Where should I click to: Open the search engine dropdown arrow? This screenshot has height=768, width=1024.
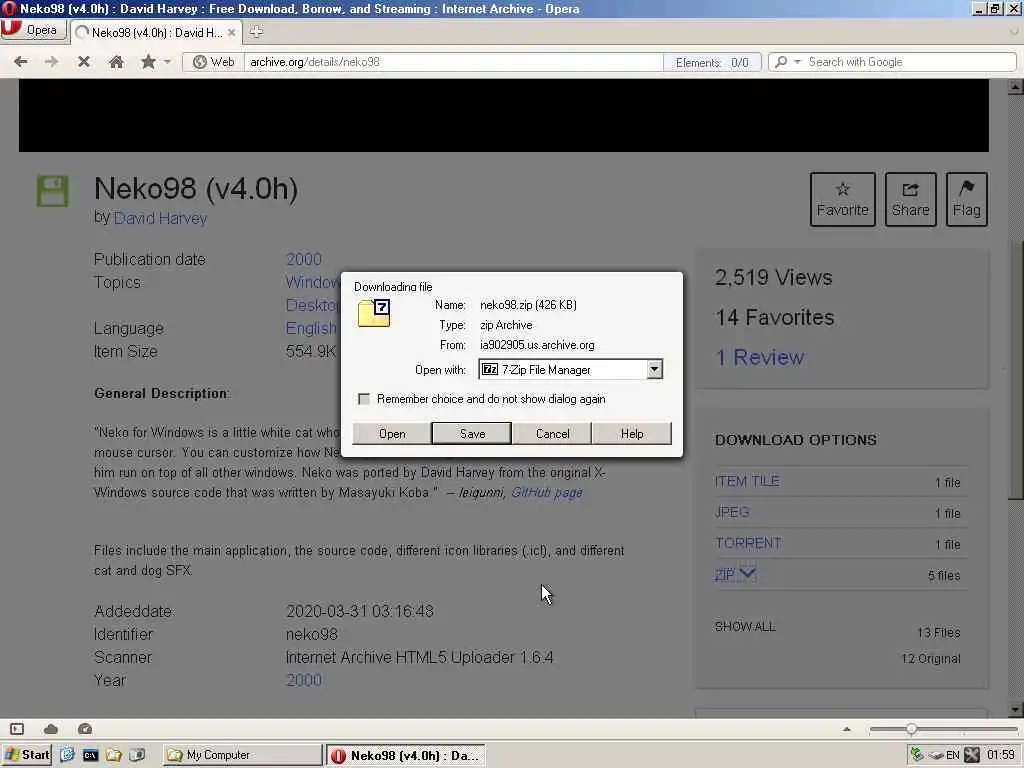[797, 62]
